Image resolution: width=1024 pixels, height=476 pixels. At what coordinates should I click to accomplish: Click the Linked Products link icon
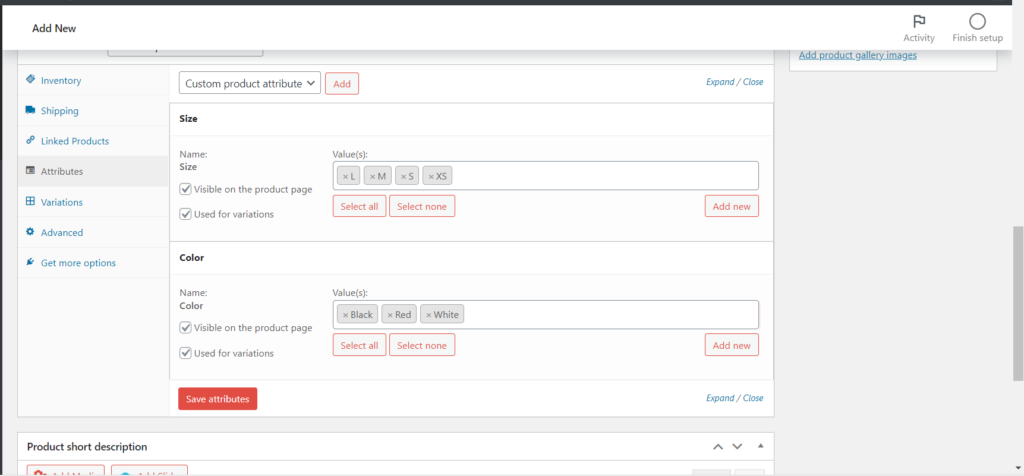tap(31, 141)
